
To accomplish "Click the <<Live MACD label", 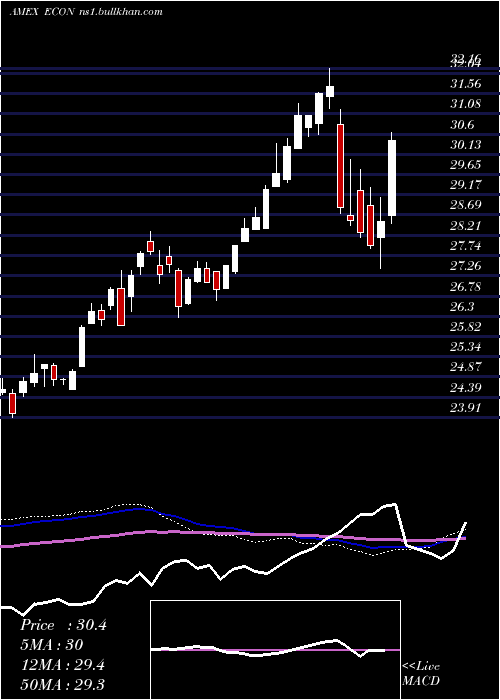I will pyautogui.click(x=421, y=673).
